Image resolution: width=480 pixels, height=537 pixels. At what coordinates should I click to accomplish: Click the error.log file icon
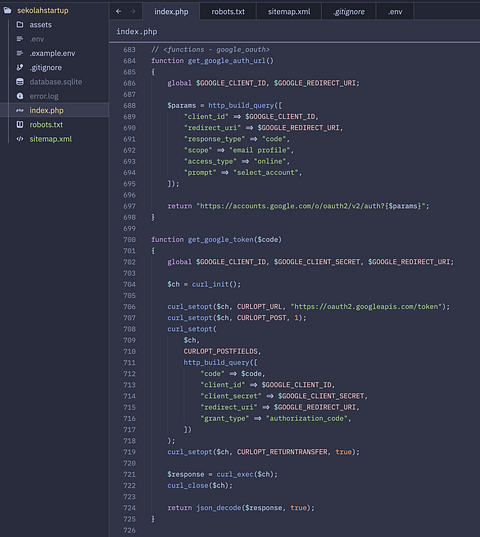[x=20, y=96]
